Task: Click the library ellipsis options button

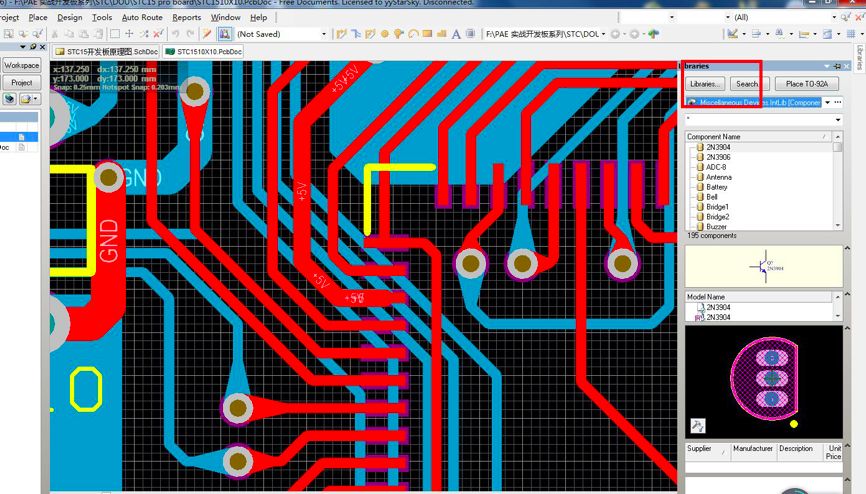Action: click(x=838, y=102)
